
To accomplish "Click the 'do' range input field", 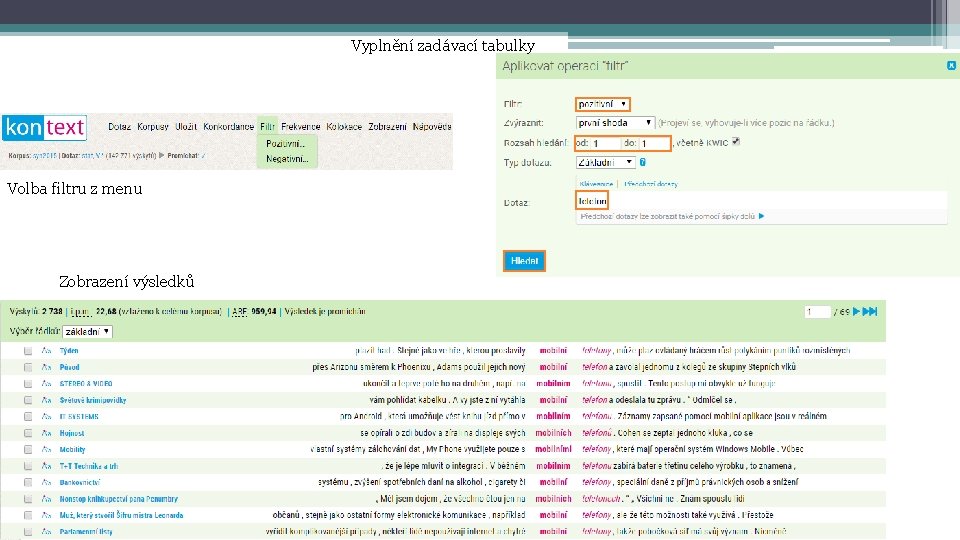I will [x=654, y=143].
